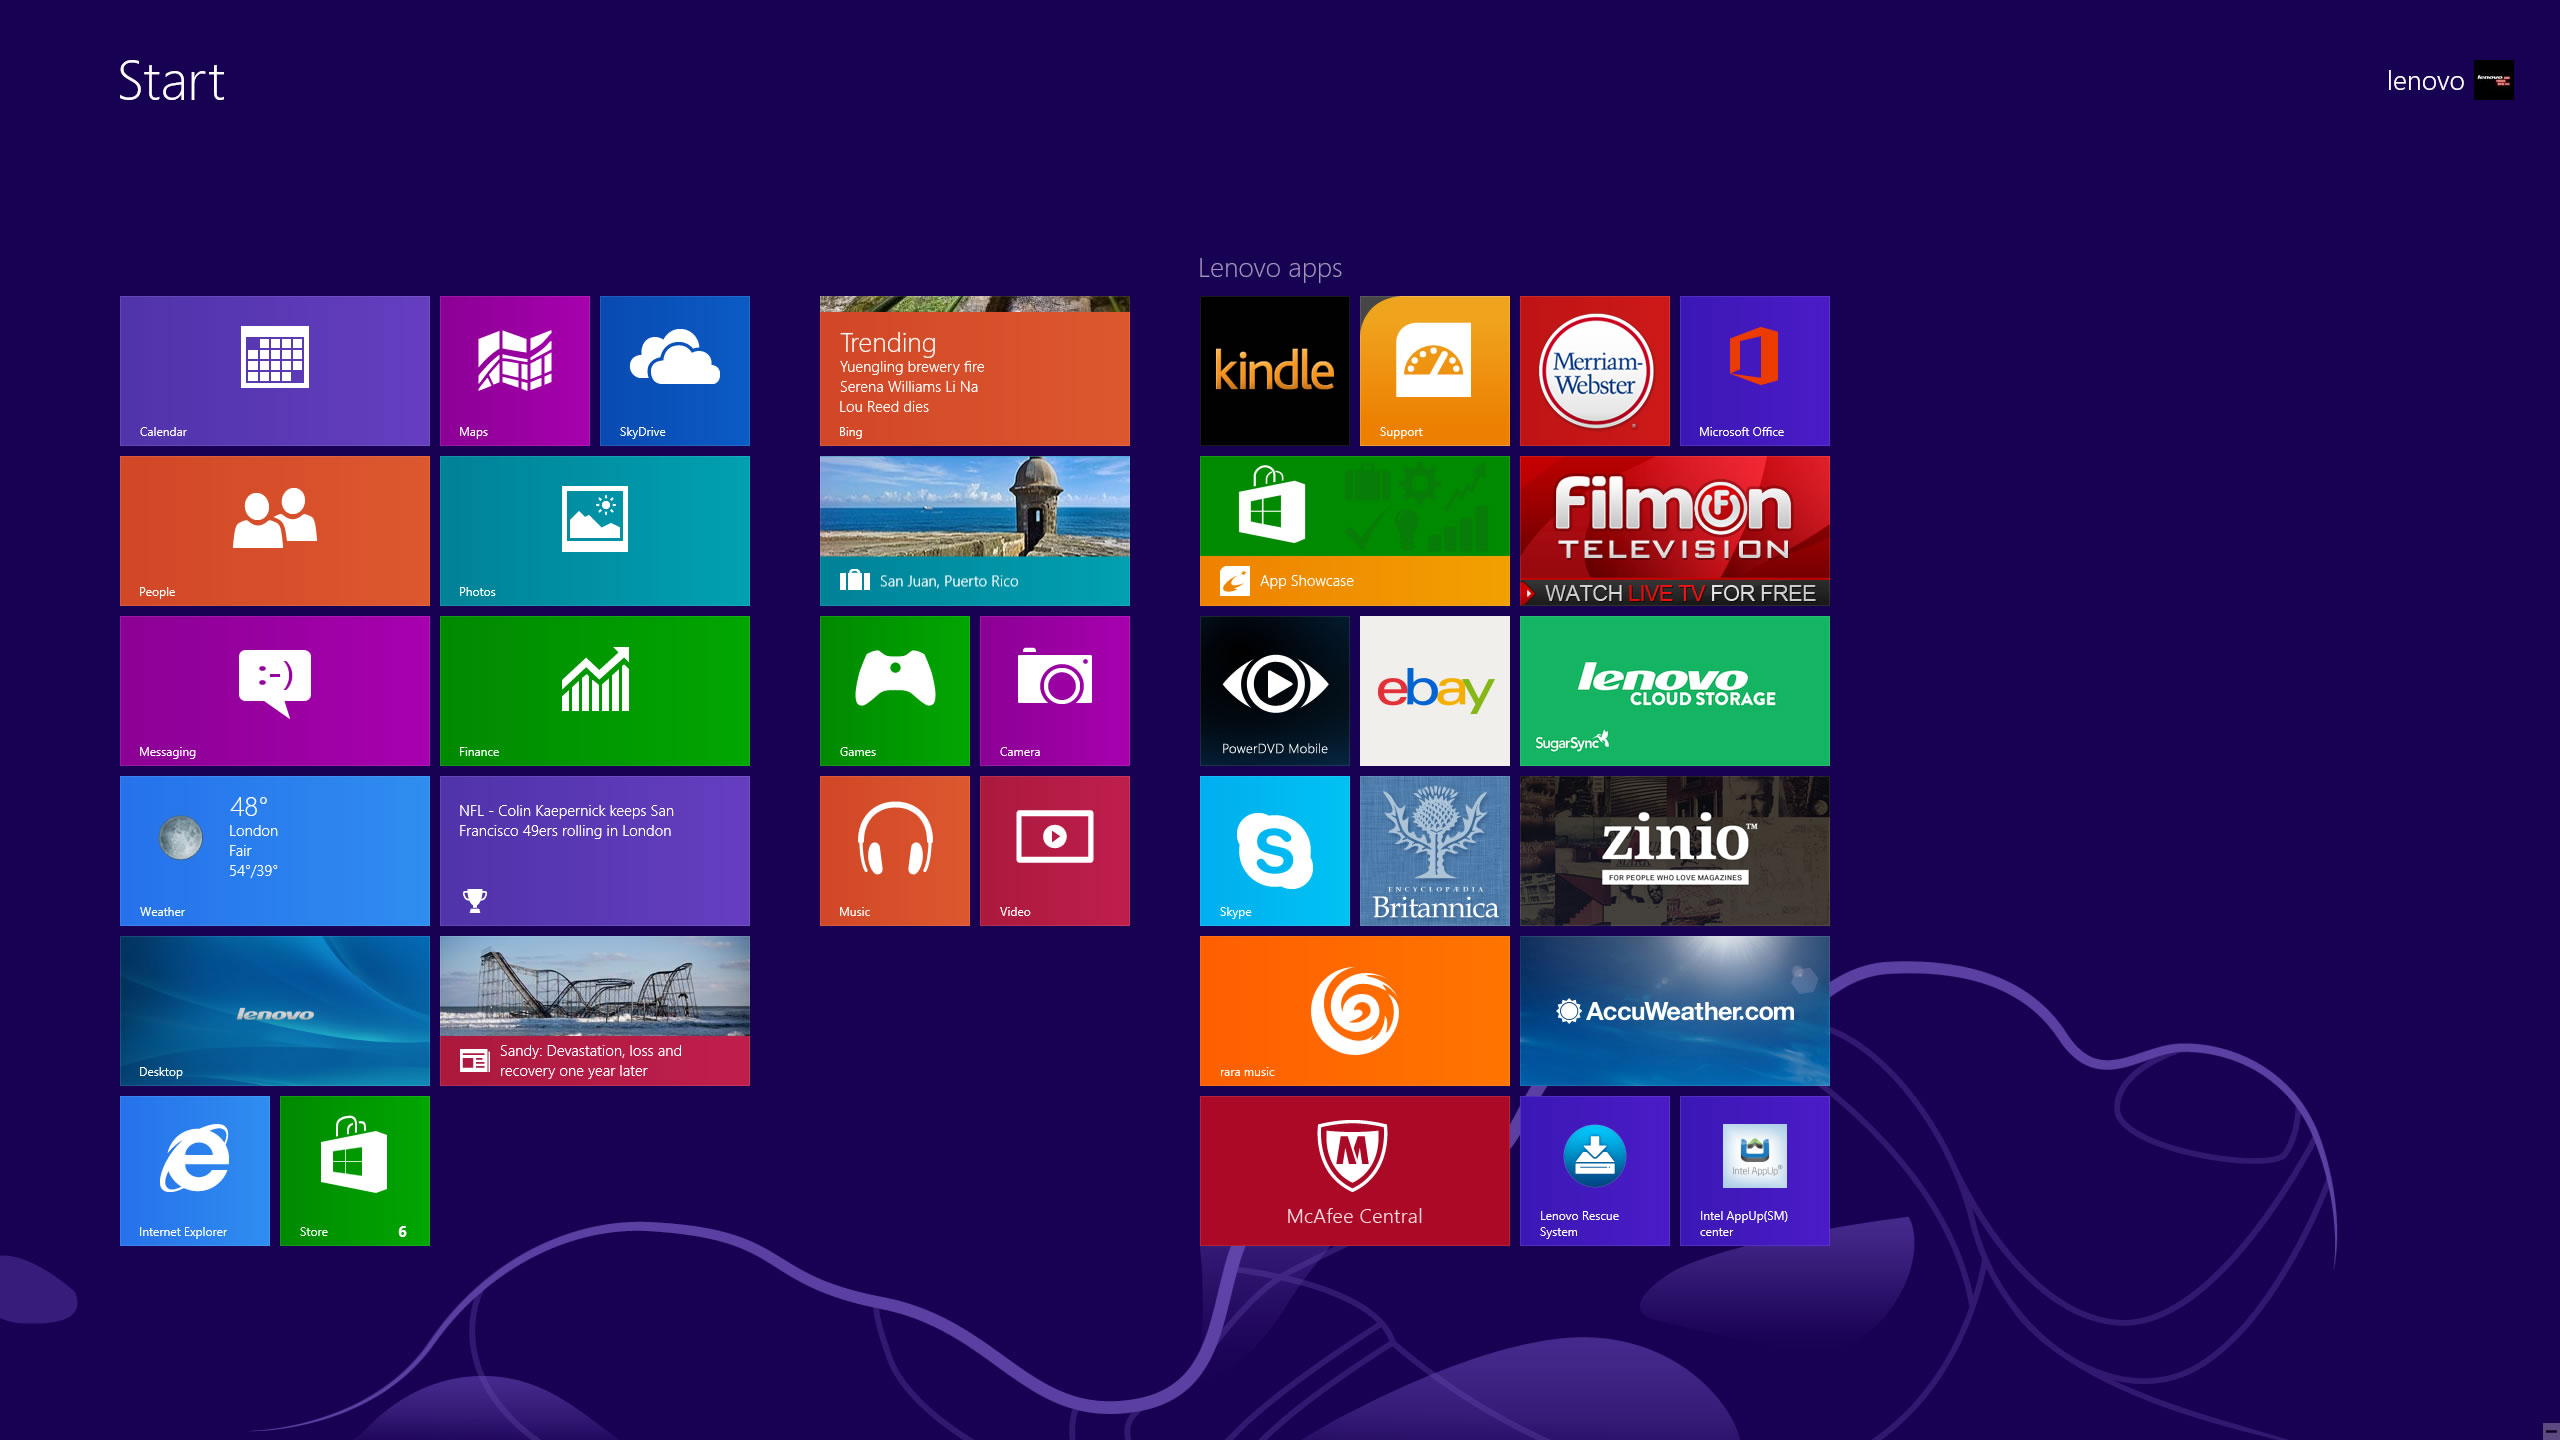Open the NFL Colin Kaepernick sports headline
2560x1440 pixels.
594,850
